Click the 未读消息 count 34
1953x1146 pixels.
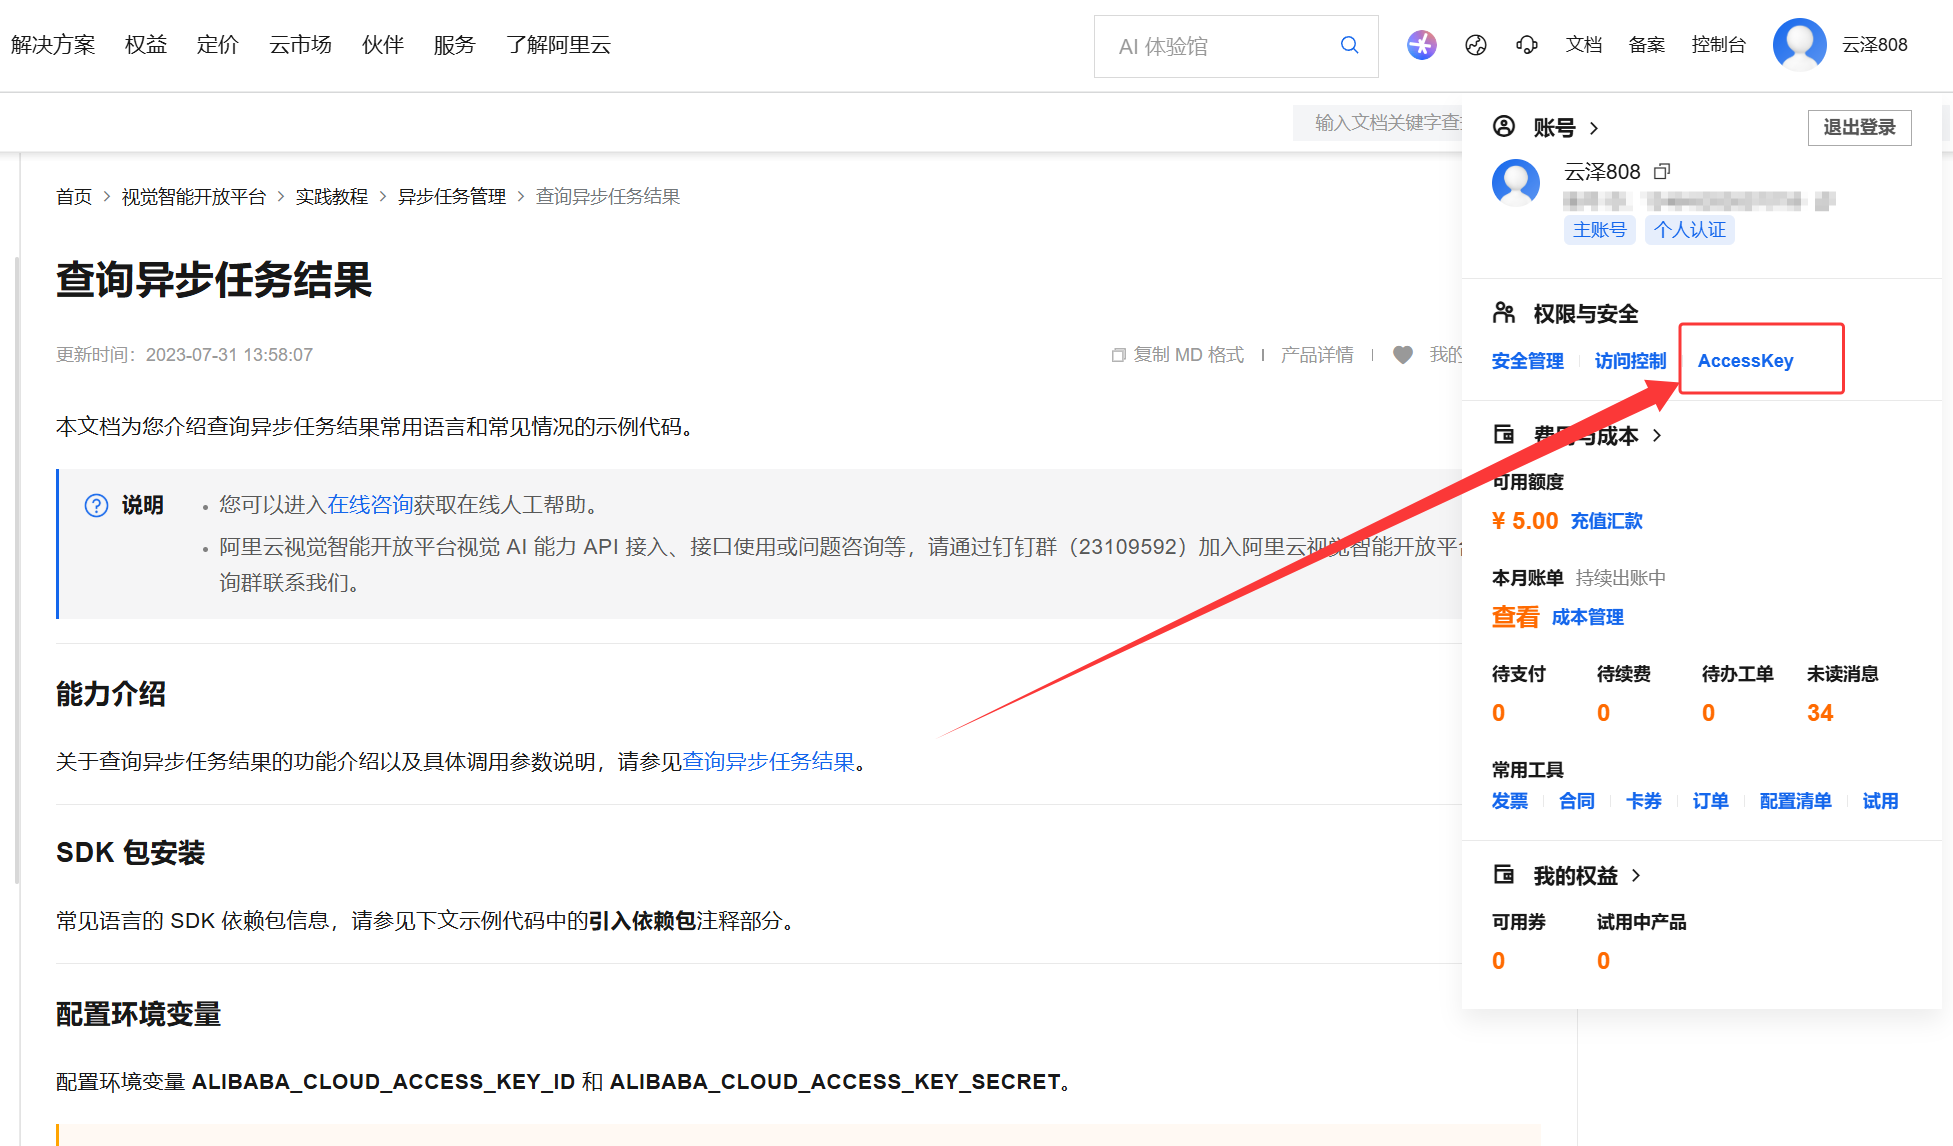coord(1820,713)
